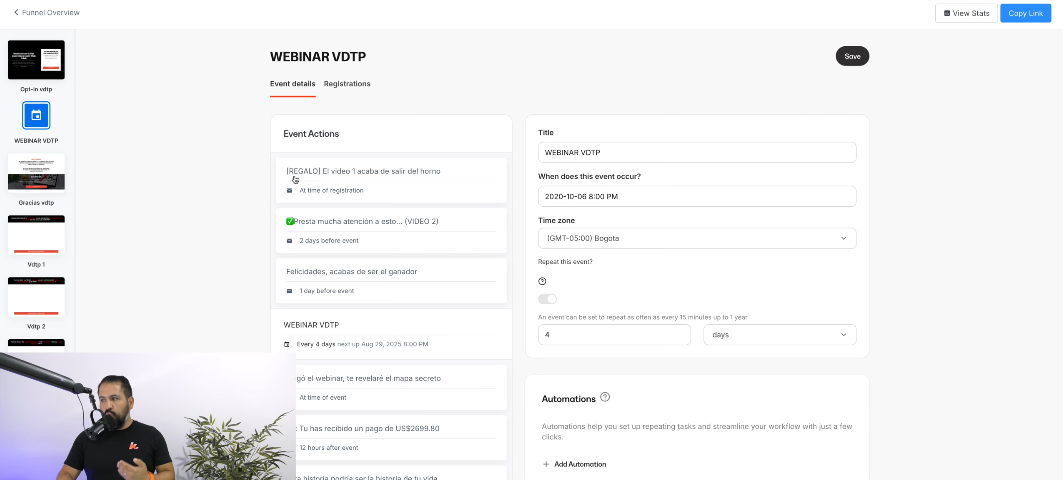Click mail icon beside '1 day before event'

289,291
